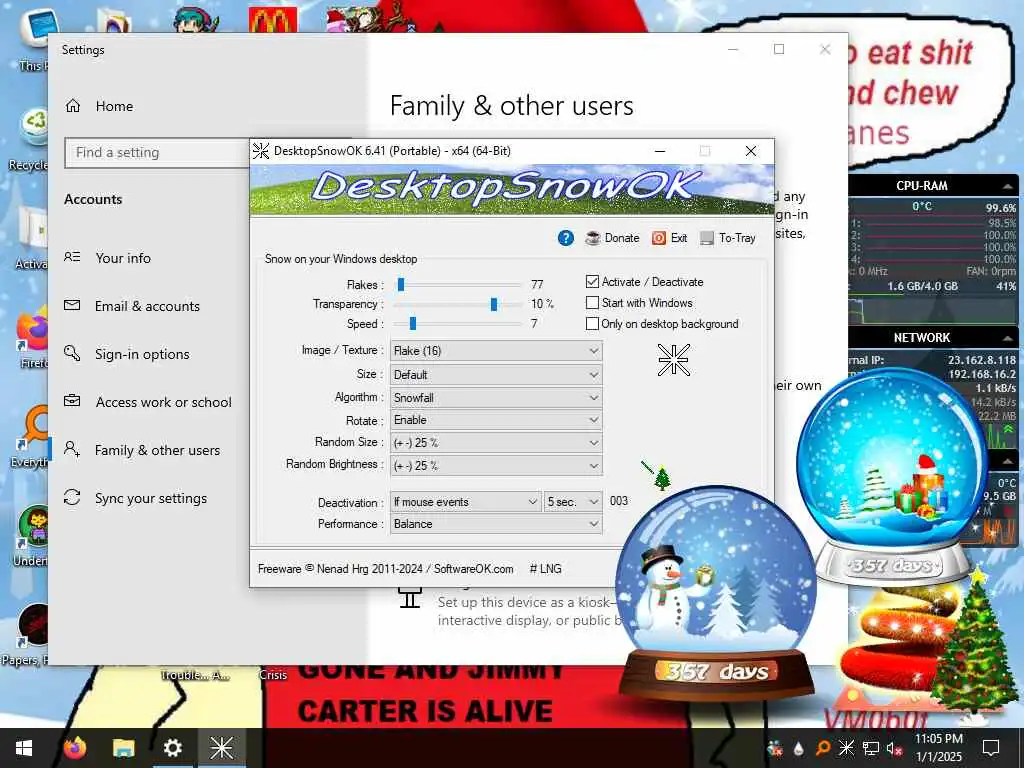Click the Family & other users person-plus icon
Viewport: 1024px width, 768px height.
[x=72, y=449]
